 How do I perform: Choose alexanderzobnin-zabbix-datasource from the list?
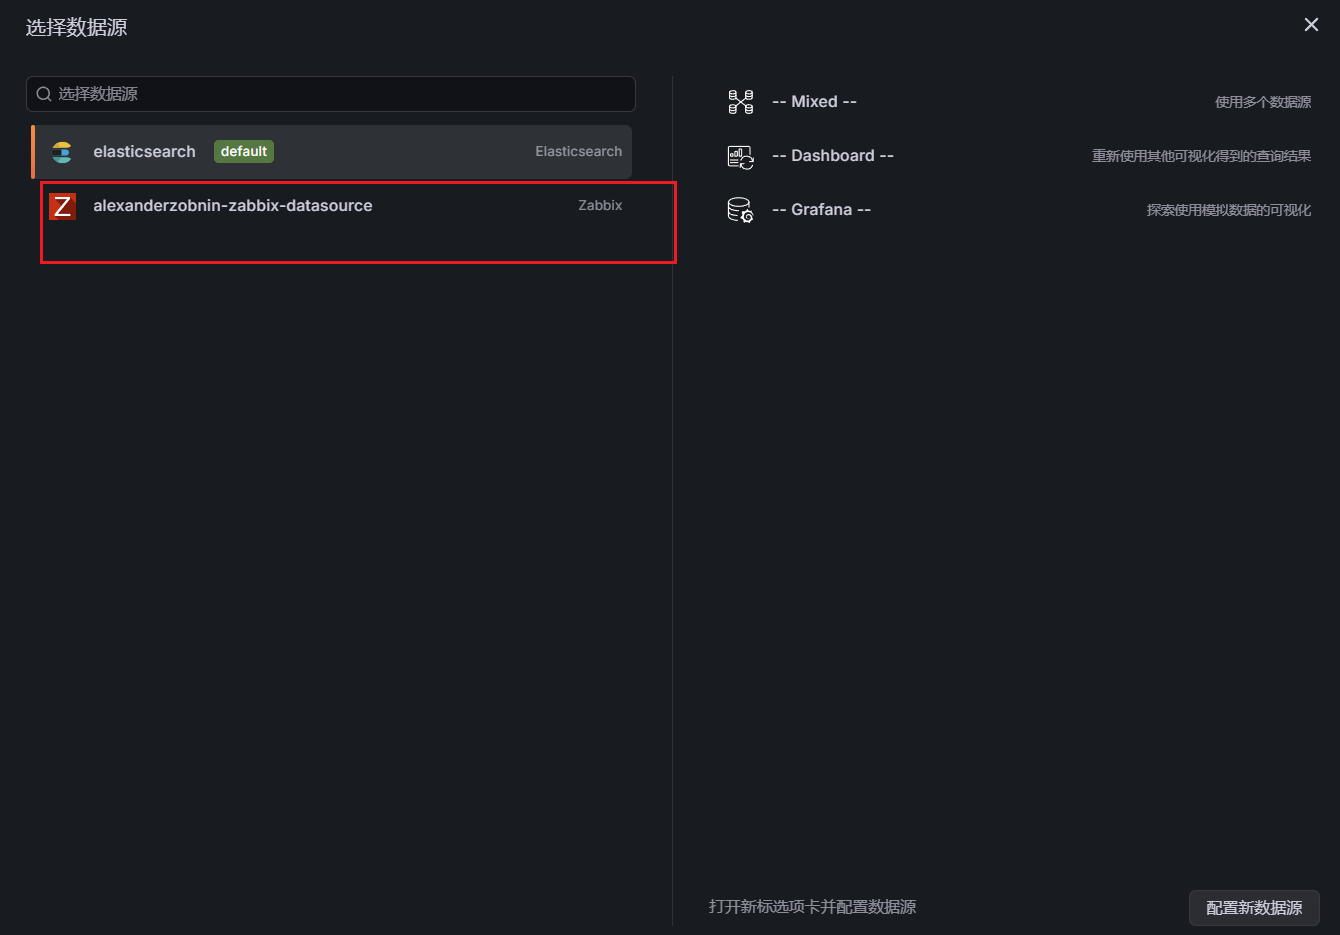click(x=232, y=206)
